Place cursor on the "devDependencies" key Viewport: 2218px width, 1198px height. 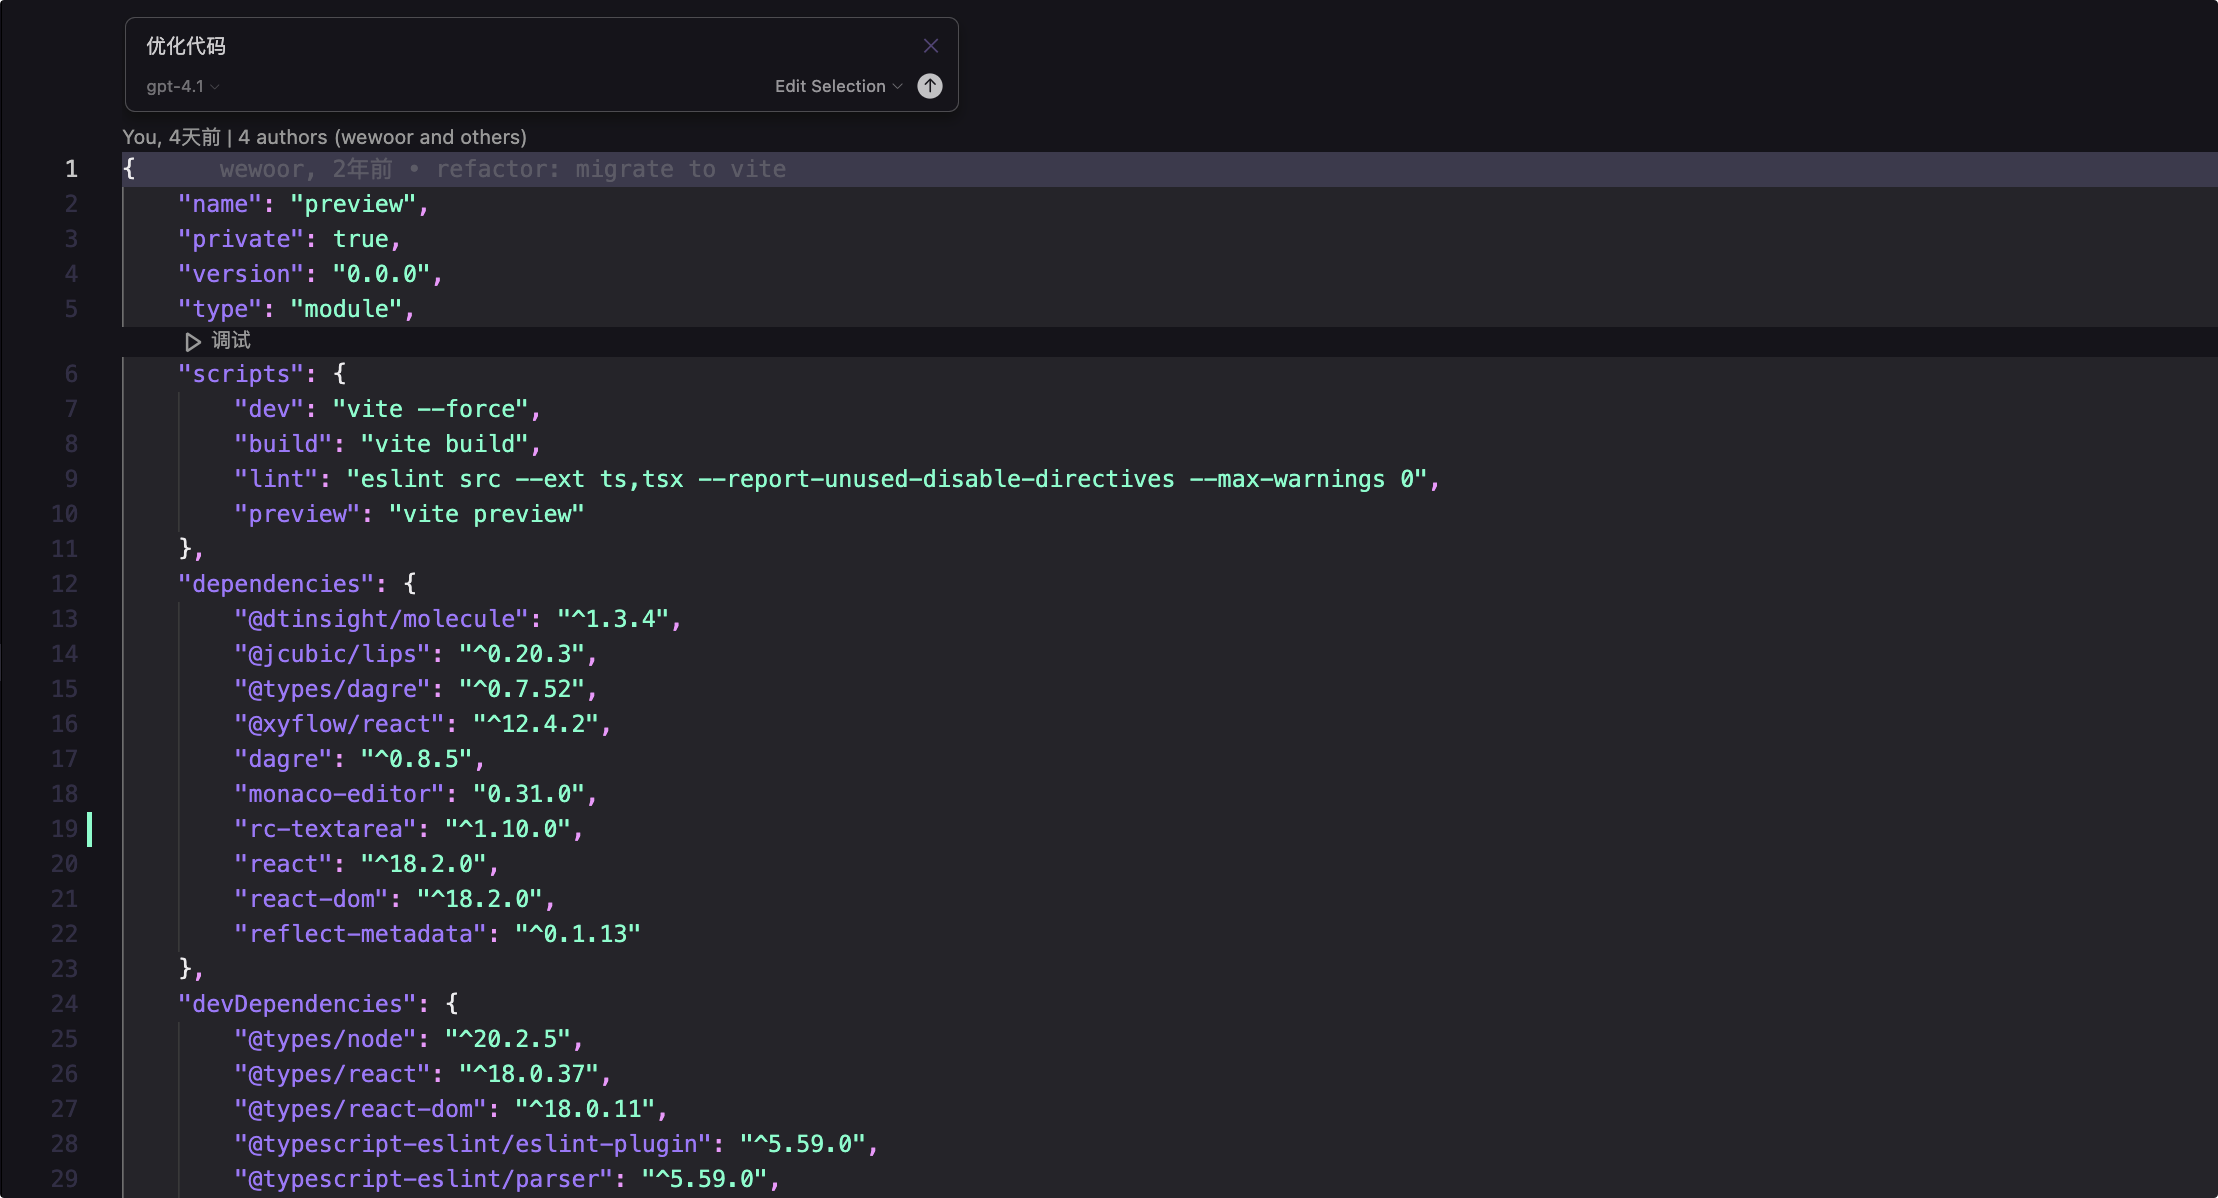point(296,1004)
